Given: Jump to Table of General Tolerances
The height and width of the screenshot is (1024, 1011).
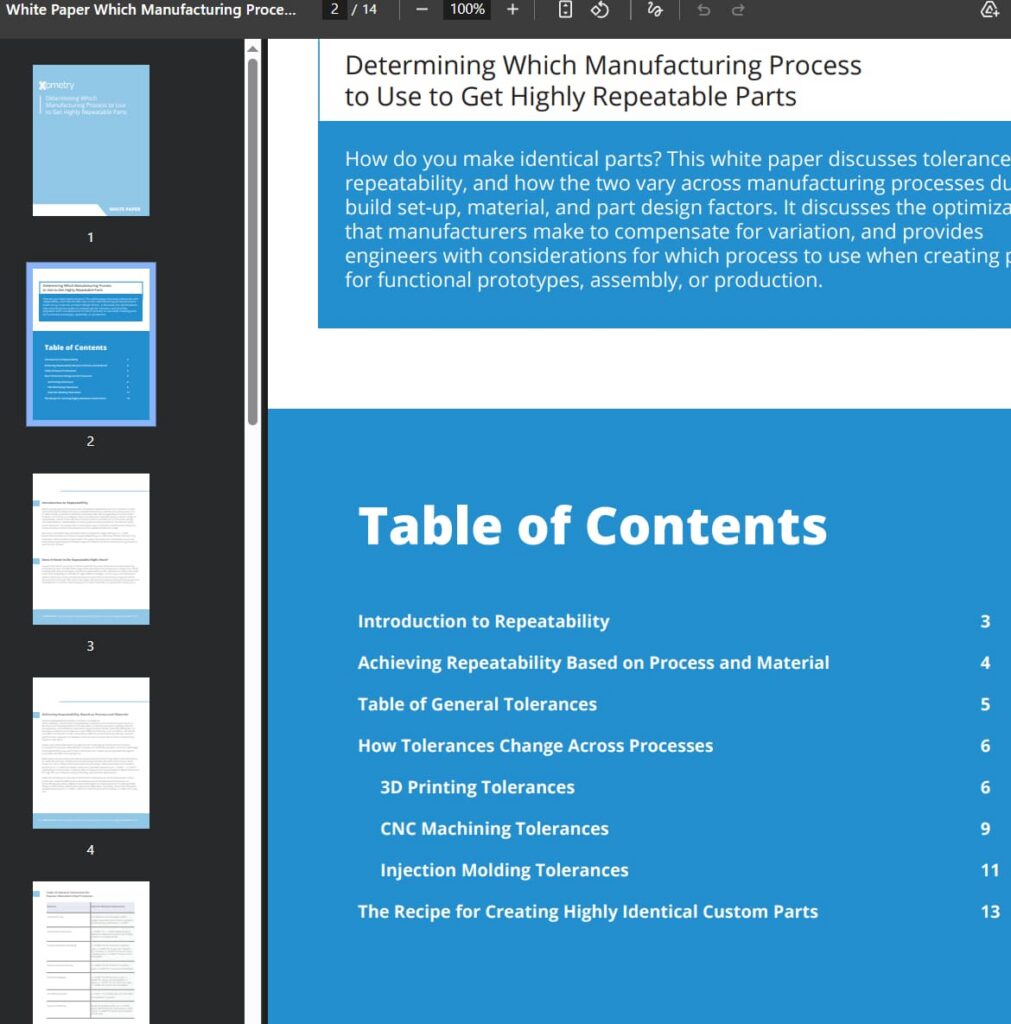Looking at the screenshot, I should [477, 704].
